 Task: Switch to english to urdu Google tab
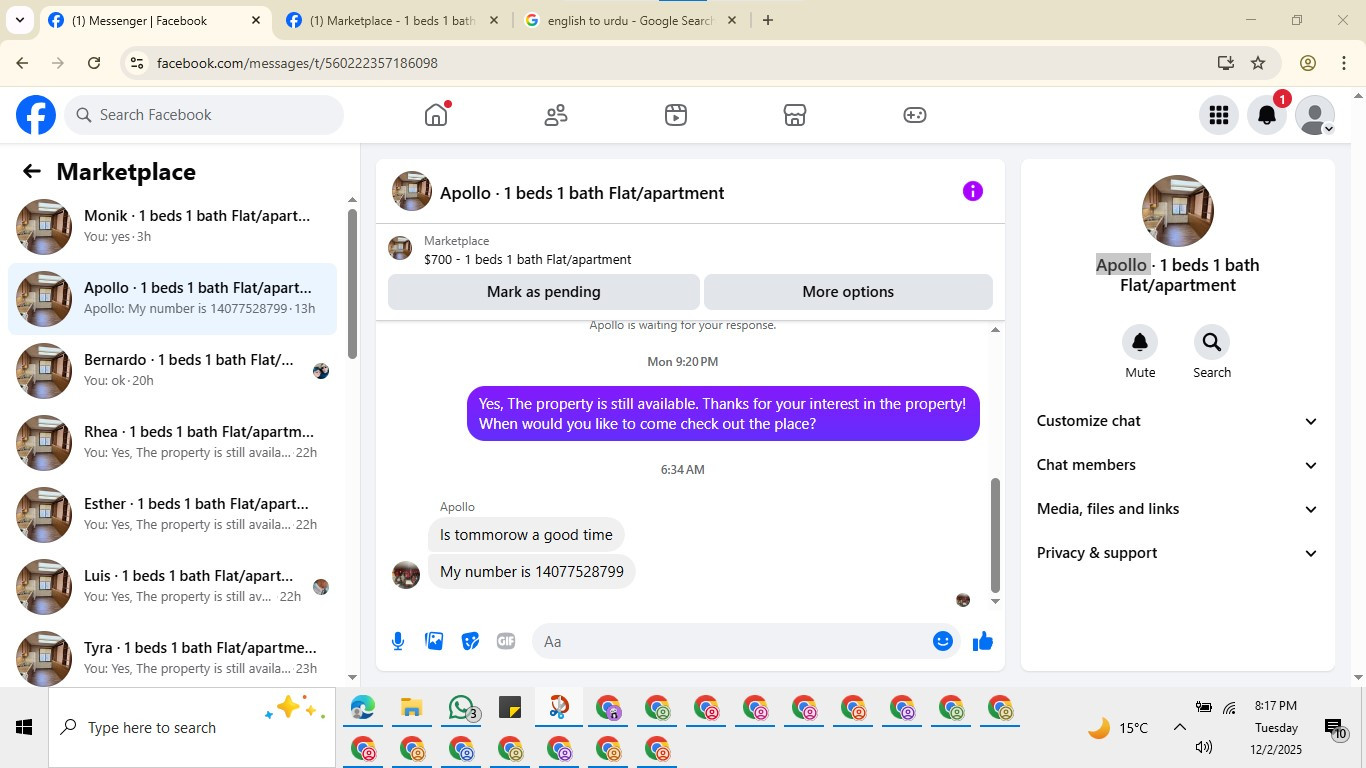pyautogui.click(x=630, y=20)
